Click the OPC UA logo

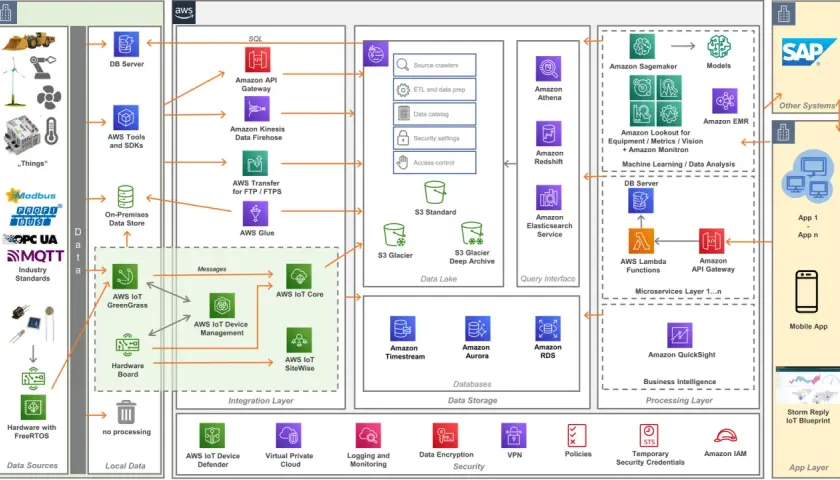click(x=31, y=239)
